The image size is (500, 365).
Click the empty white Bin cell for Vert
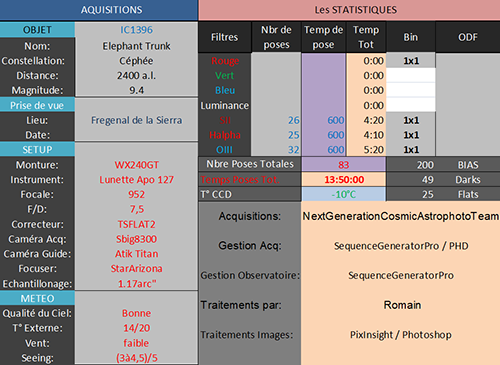click(411, 76)
